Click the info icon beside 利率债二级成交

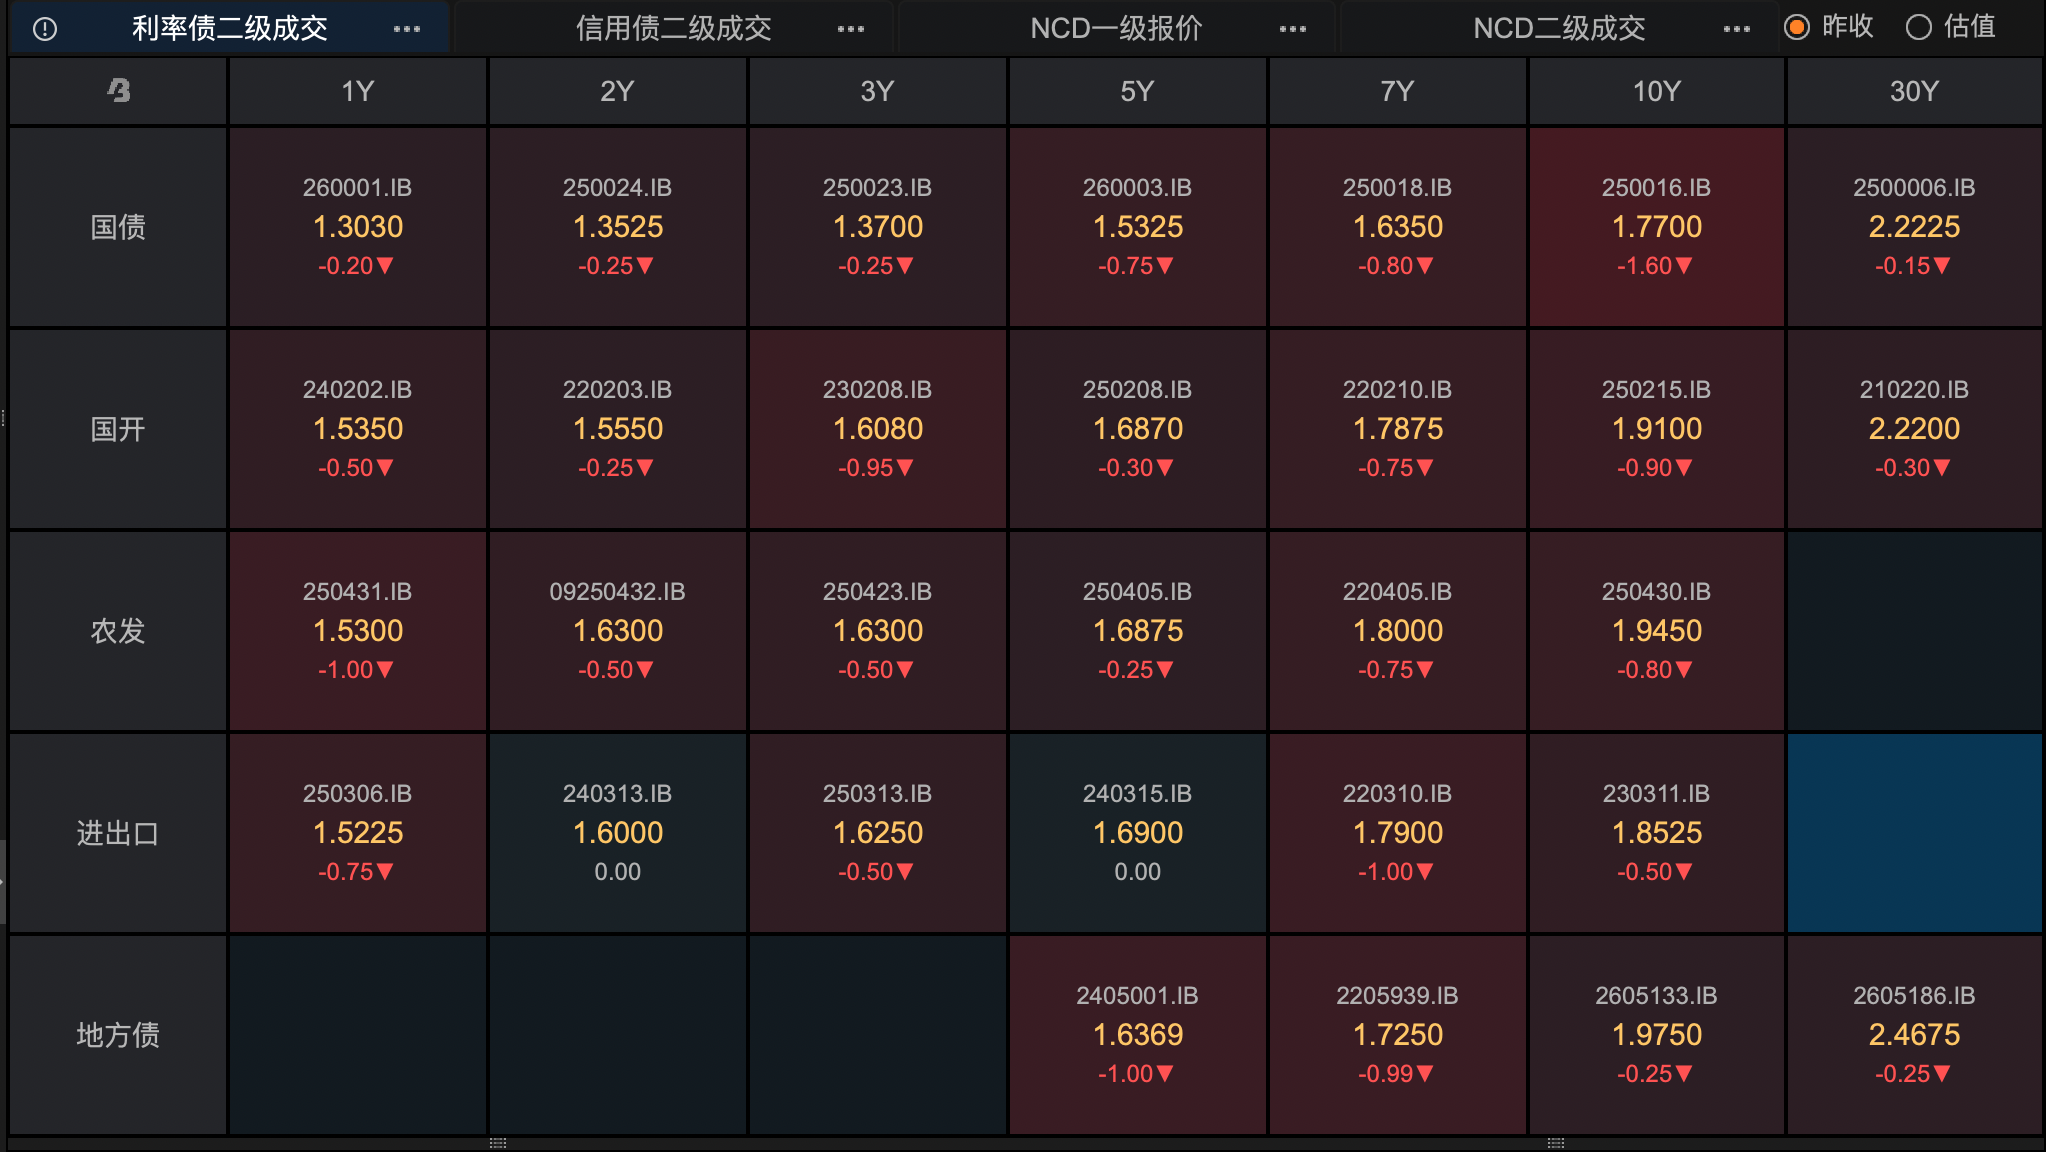click(45, 29)
